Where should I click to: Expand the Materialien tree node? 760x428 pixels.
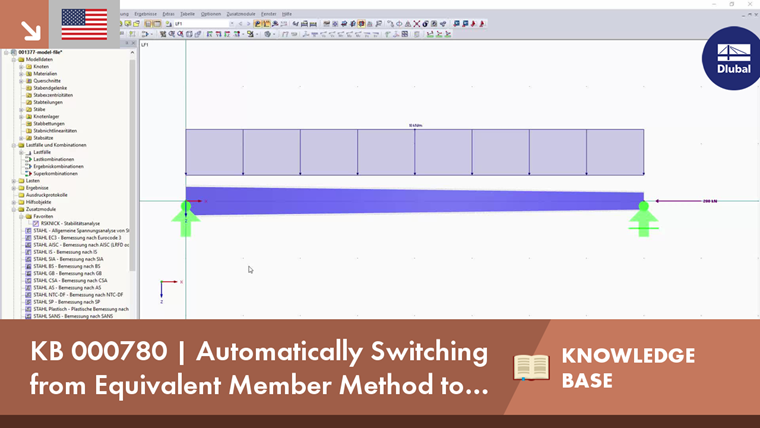(x=21, y=74)
